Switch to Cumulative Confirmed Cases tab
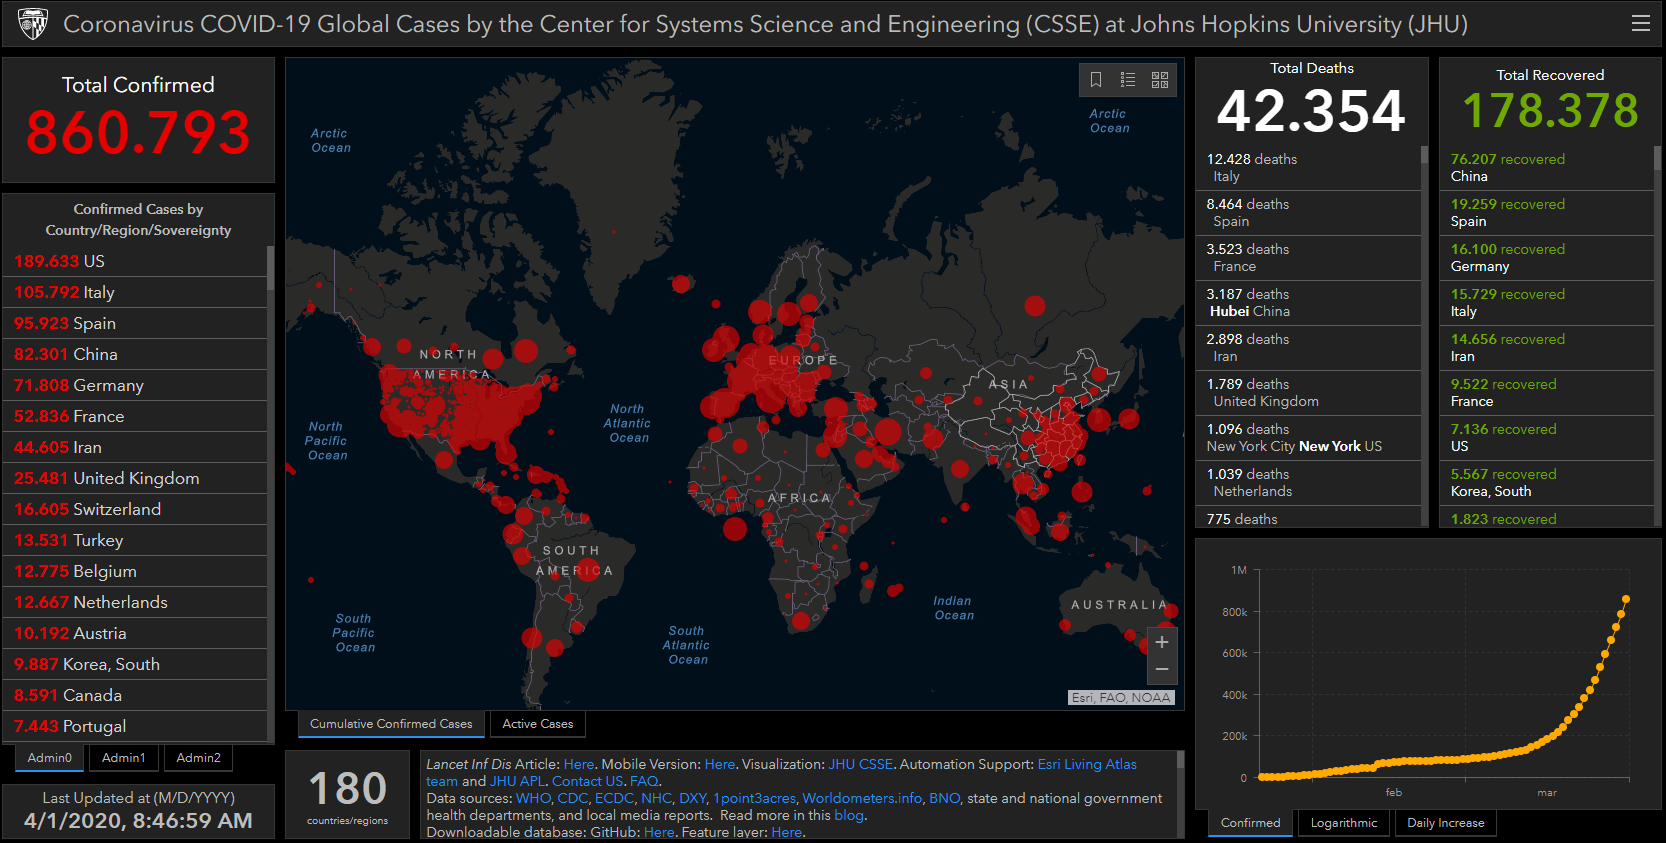1666x843 pixels. pyautogui.click(x=391, y=724)
